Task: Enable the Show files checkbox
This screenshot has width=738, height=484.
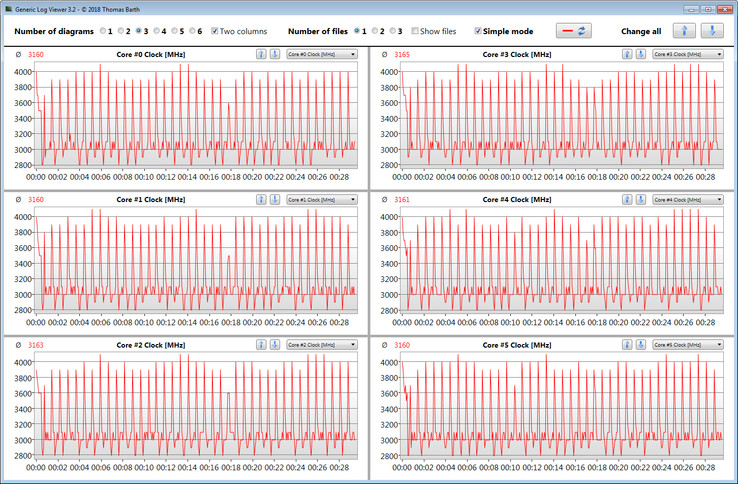Action: [415, 31]
